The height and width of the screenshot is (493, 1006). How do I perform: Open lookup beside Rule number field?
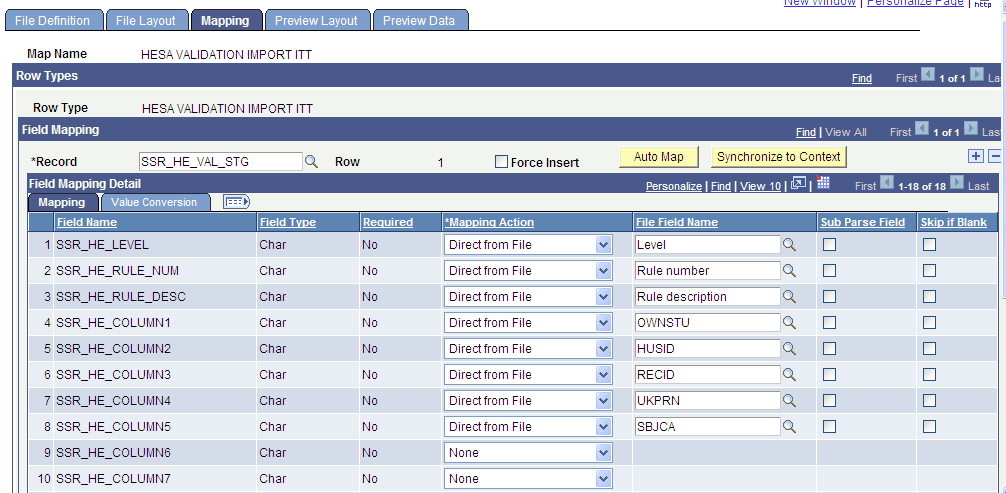(789, 271)
